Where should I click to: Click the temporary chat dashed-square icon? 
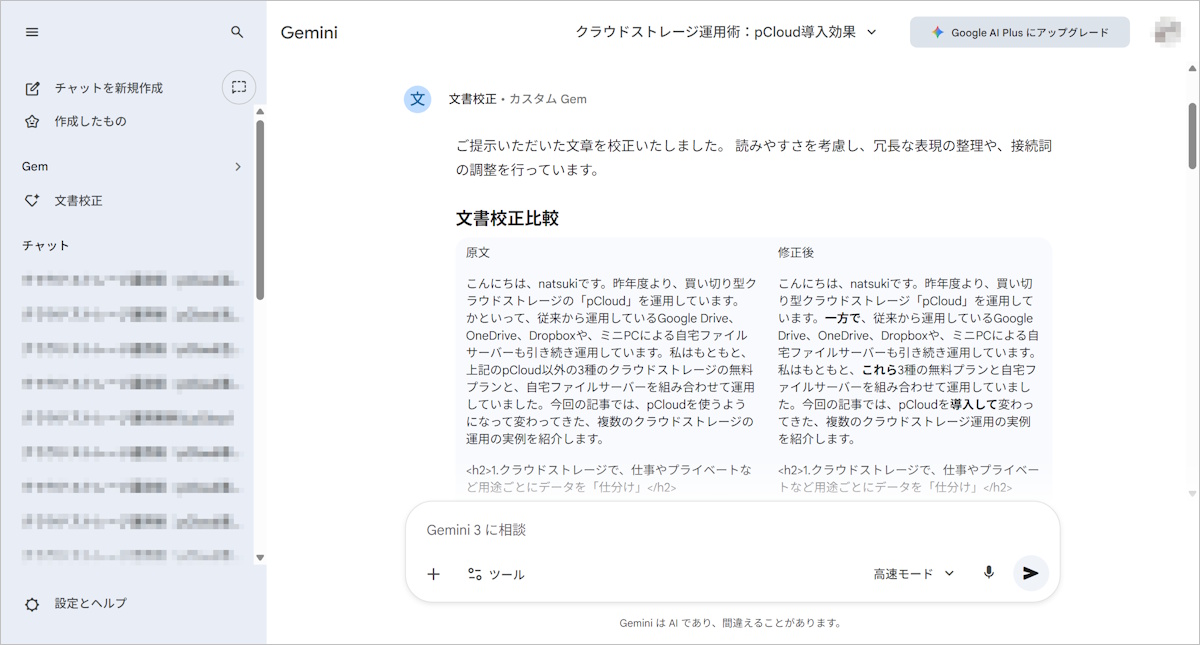click(238, 87)
